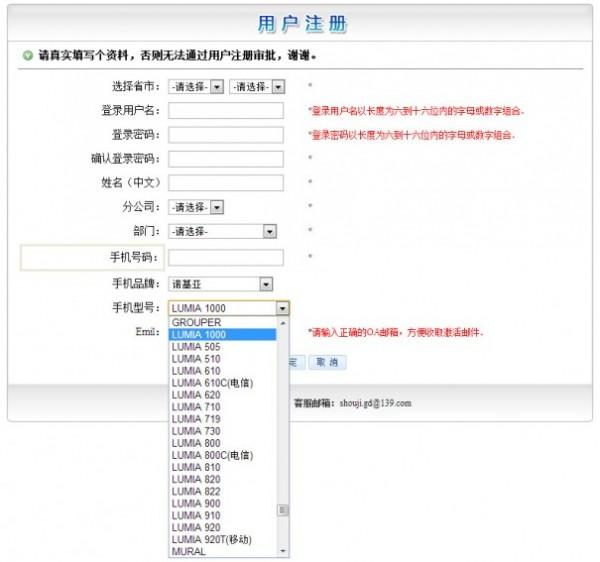Expand the branch company (分公司) dropdown
This screenshot has height=562, width=600.
[196, 207]
